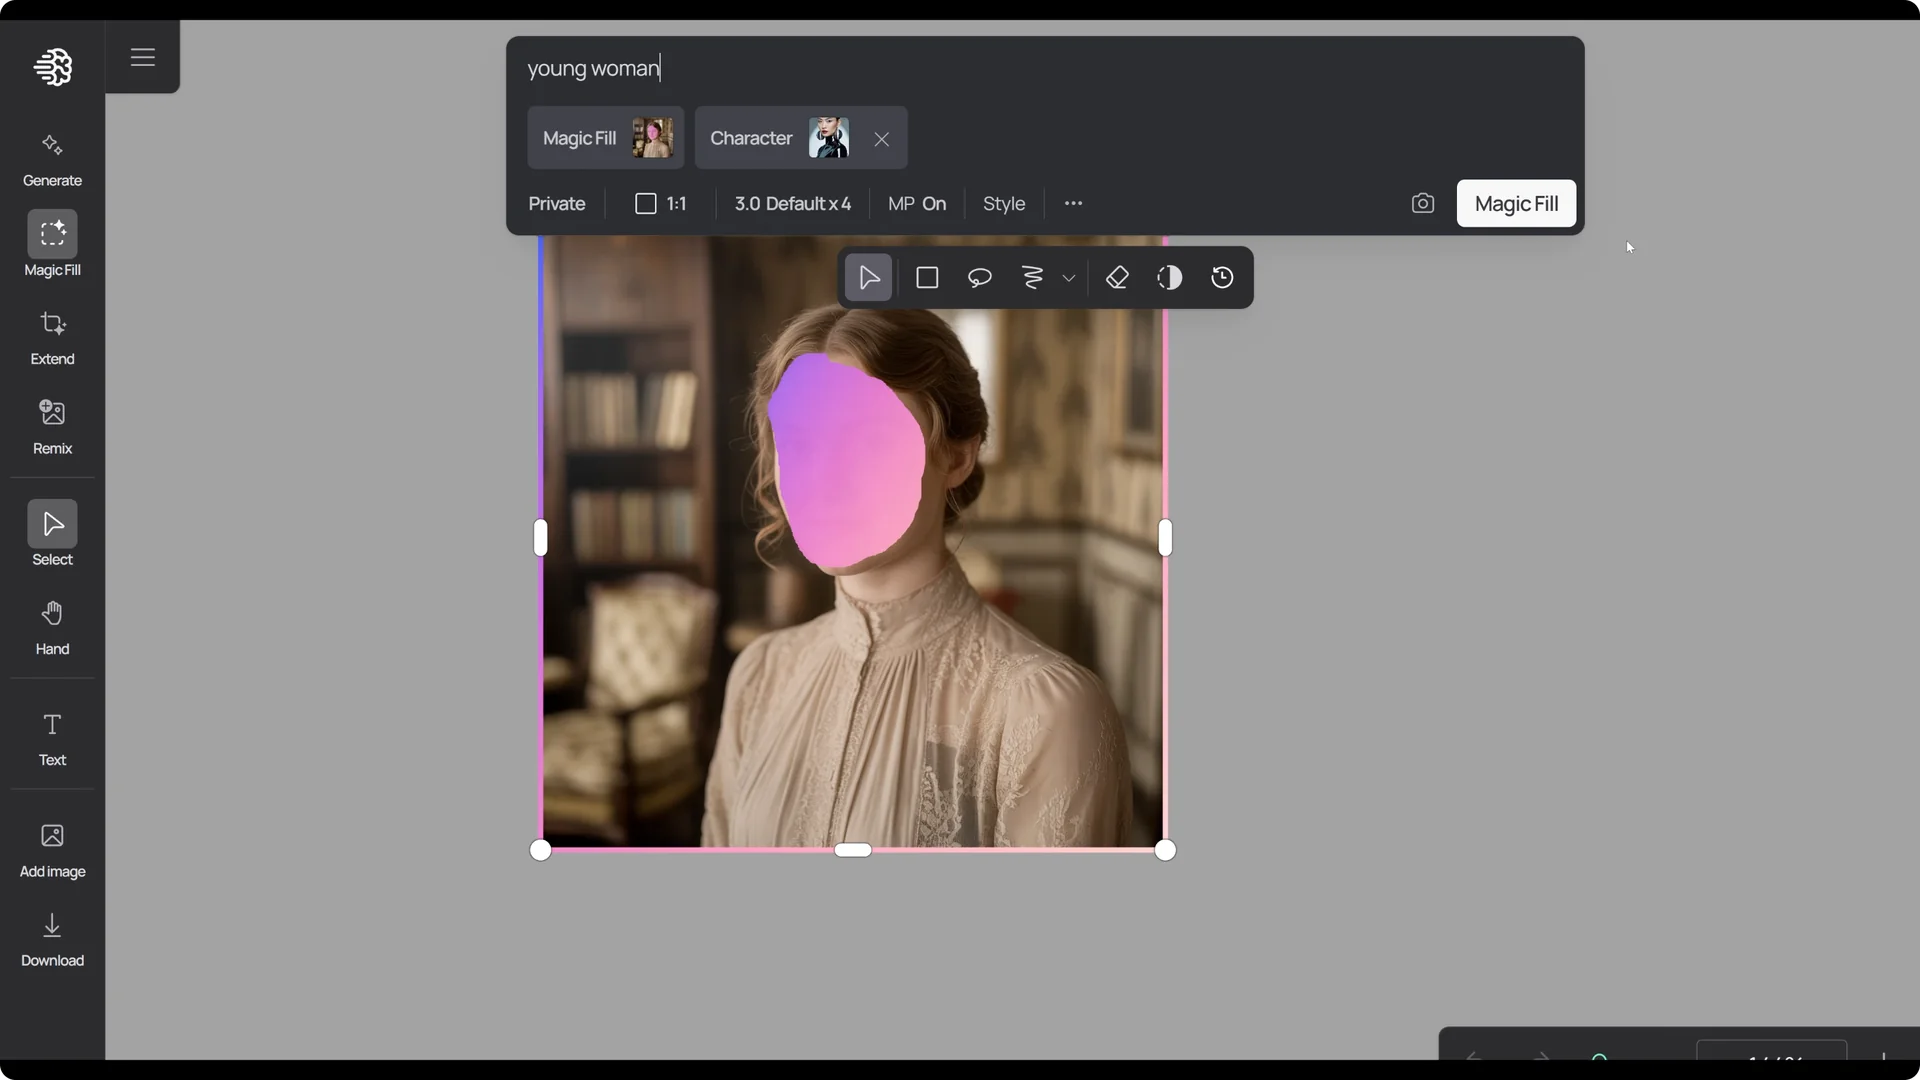This screenshot has width=1920, height=1080.
Task: Invert the current mask selection
Action: point(1170,277)
